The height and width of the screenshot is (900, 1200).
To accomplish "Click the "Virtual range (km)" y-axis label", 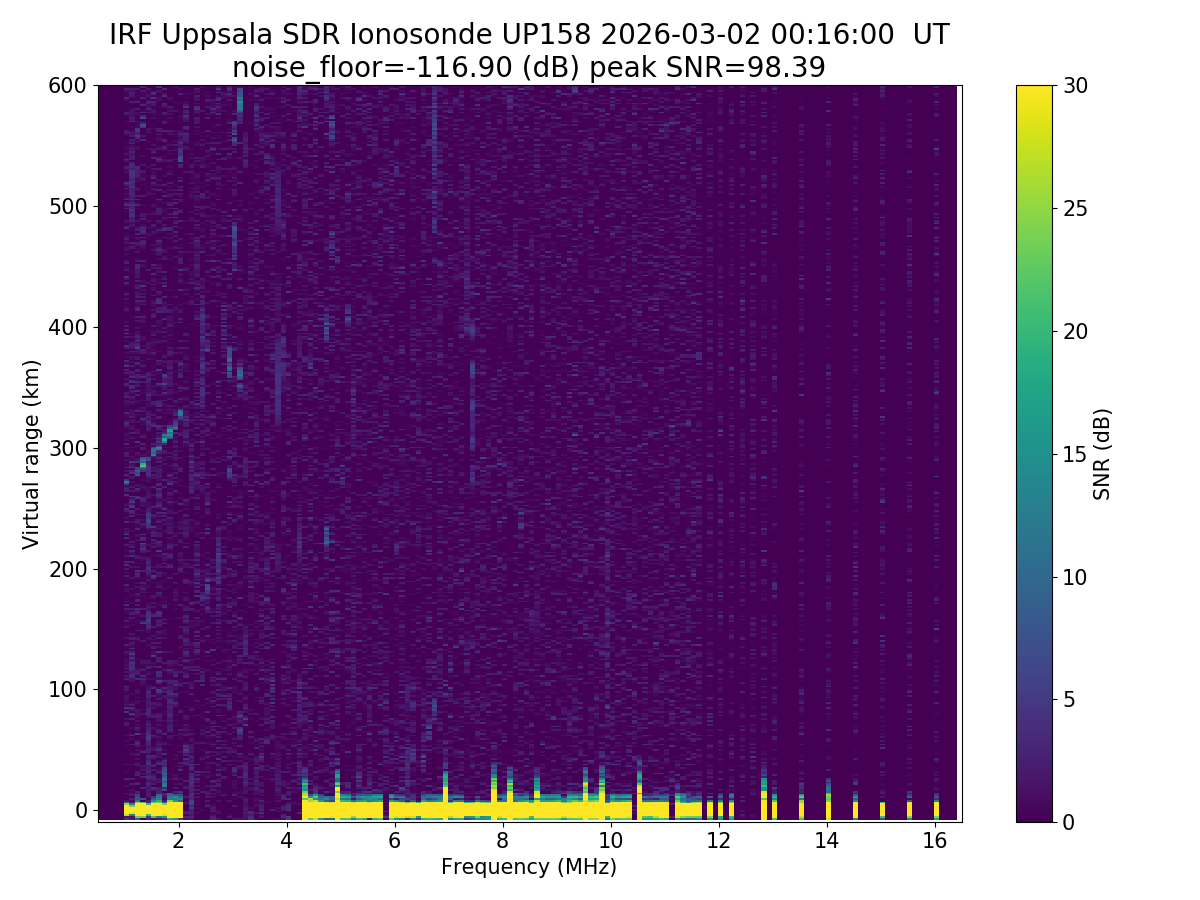I will pyautogui.click(x=32, y=453).
